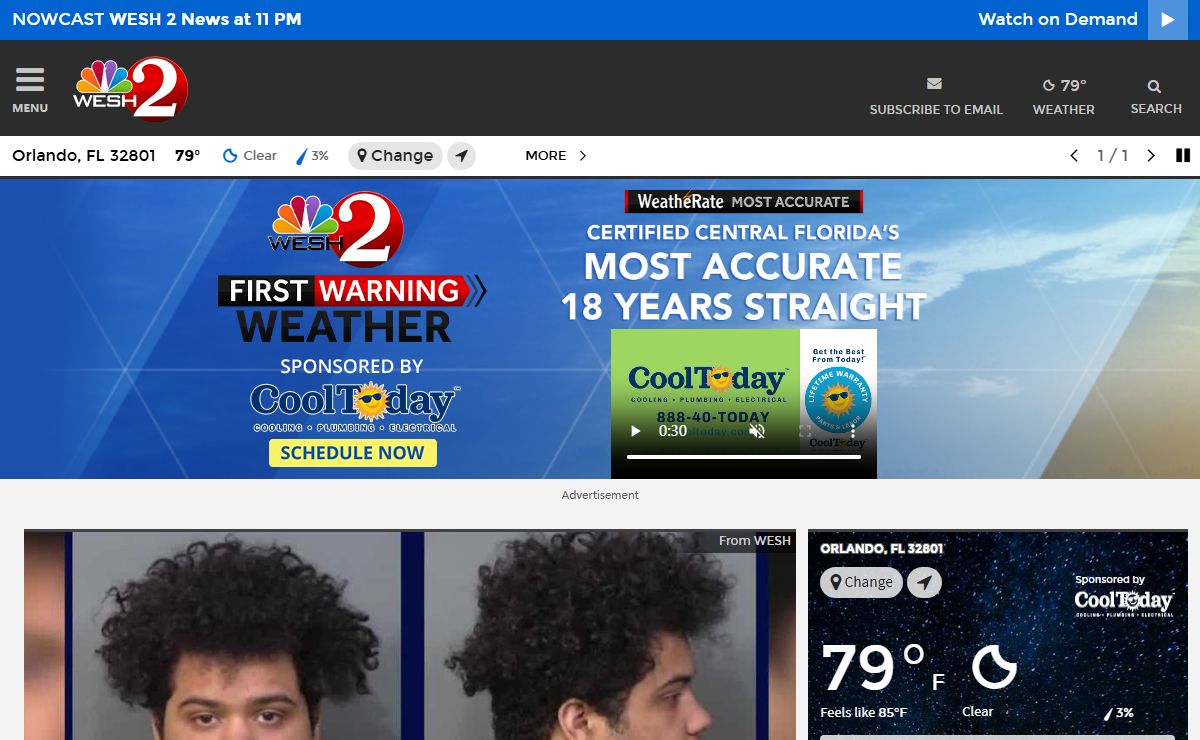Screen dimensions: 1200x740
Task: Go to WESH 2 home logo
Action: coord(130,89)
